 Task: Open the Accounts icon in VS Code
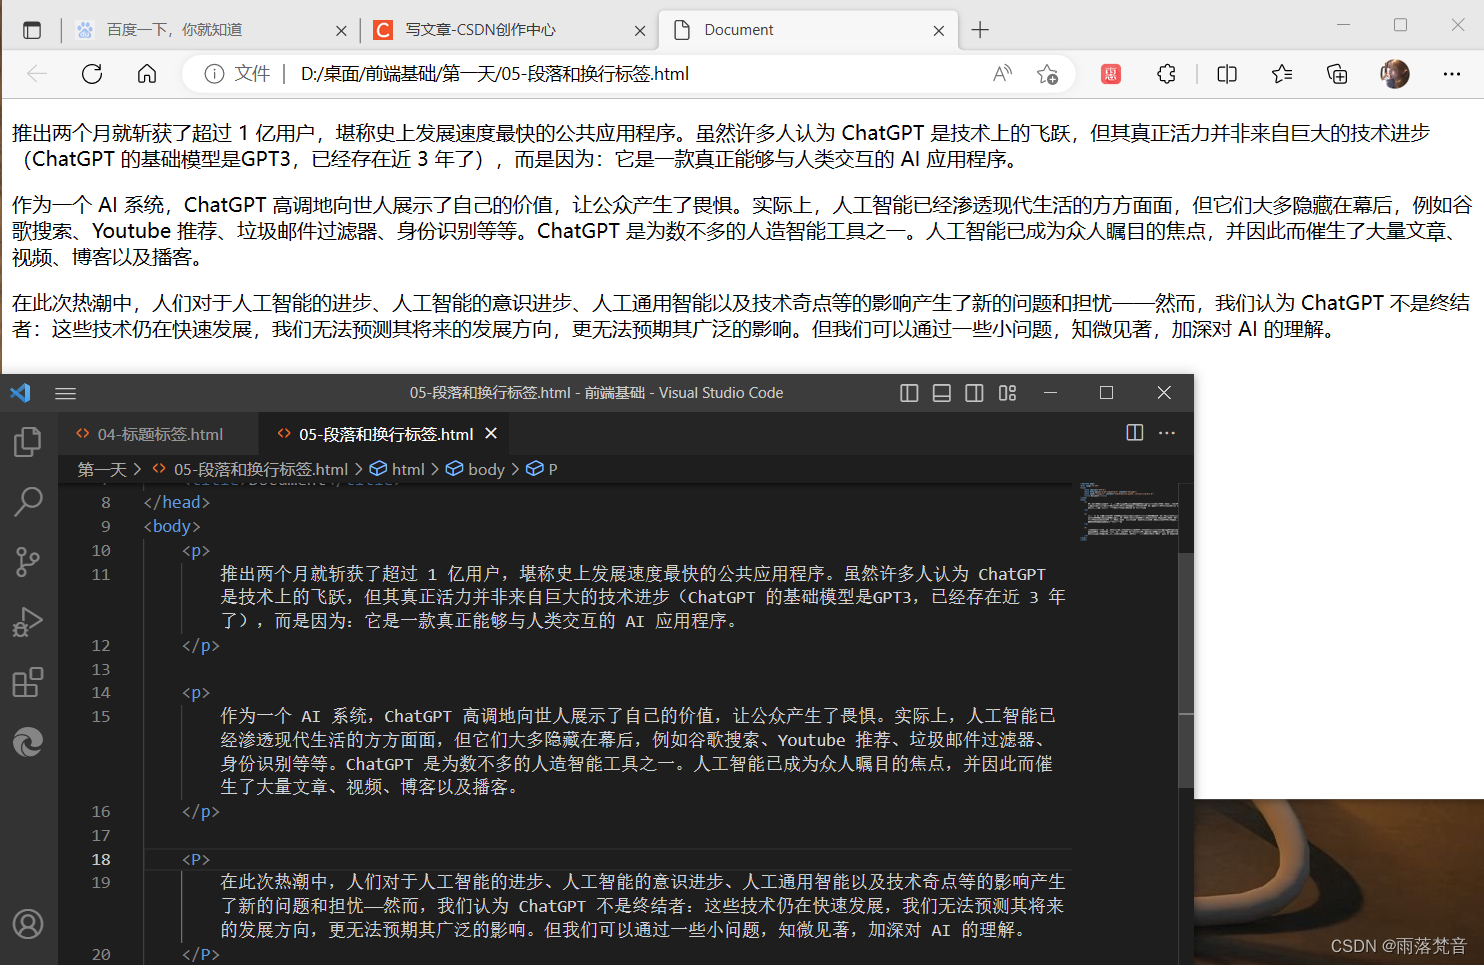(28, 924)
